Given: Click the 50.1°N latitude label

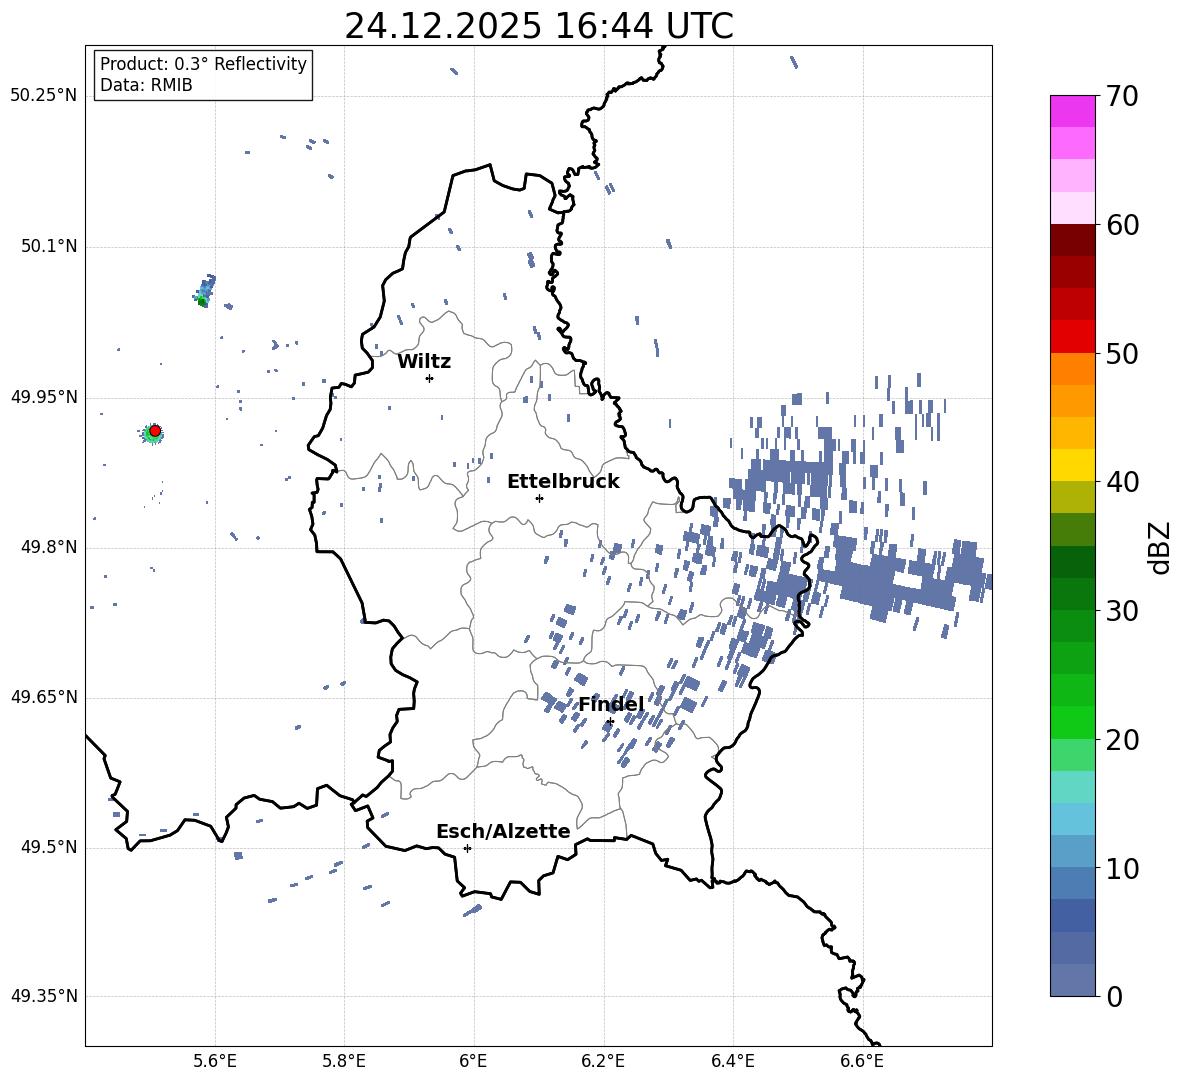Looking at the screenshot, I should (x=49, y=247).
